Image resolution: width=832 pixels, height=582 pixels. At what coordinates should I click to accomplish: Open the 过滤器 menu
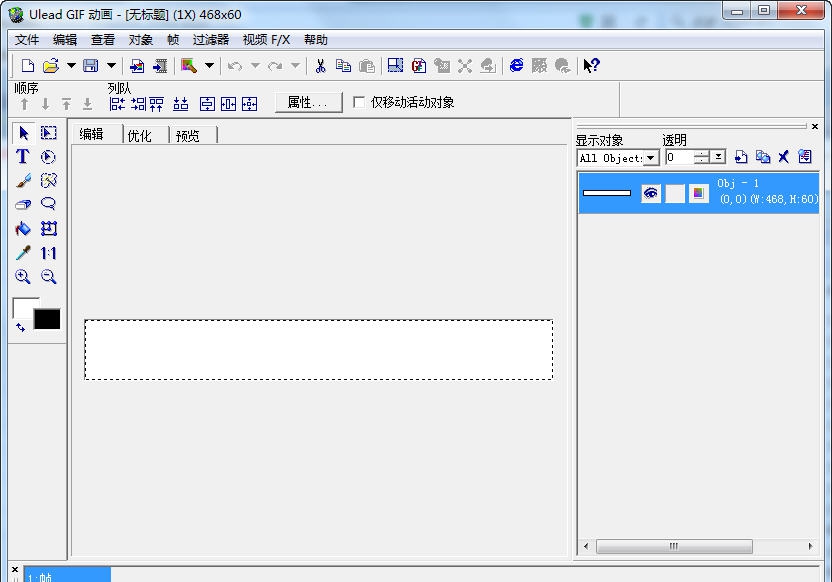(214, 39)
